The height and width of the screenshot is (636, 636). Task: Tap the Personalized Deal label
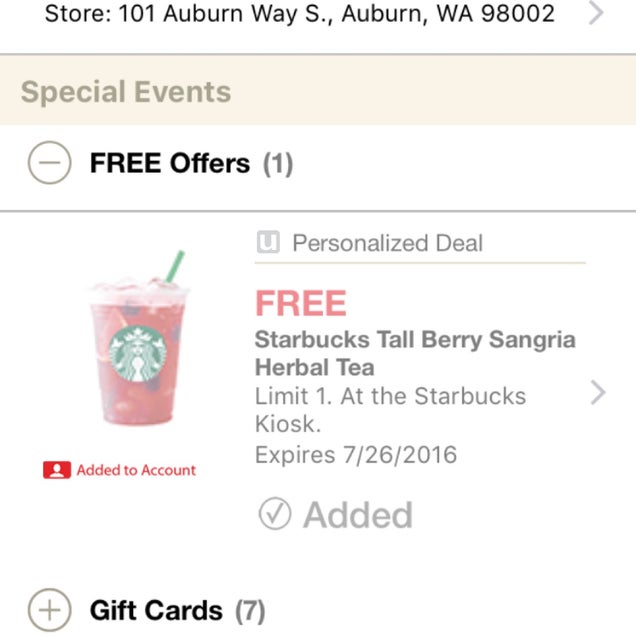tap(387, 243)
